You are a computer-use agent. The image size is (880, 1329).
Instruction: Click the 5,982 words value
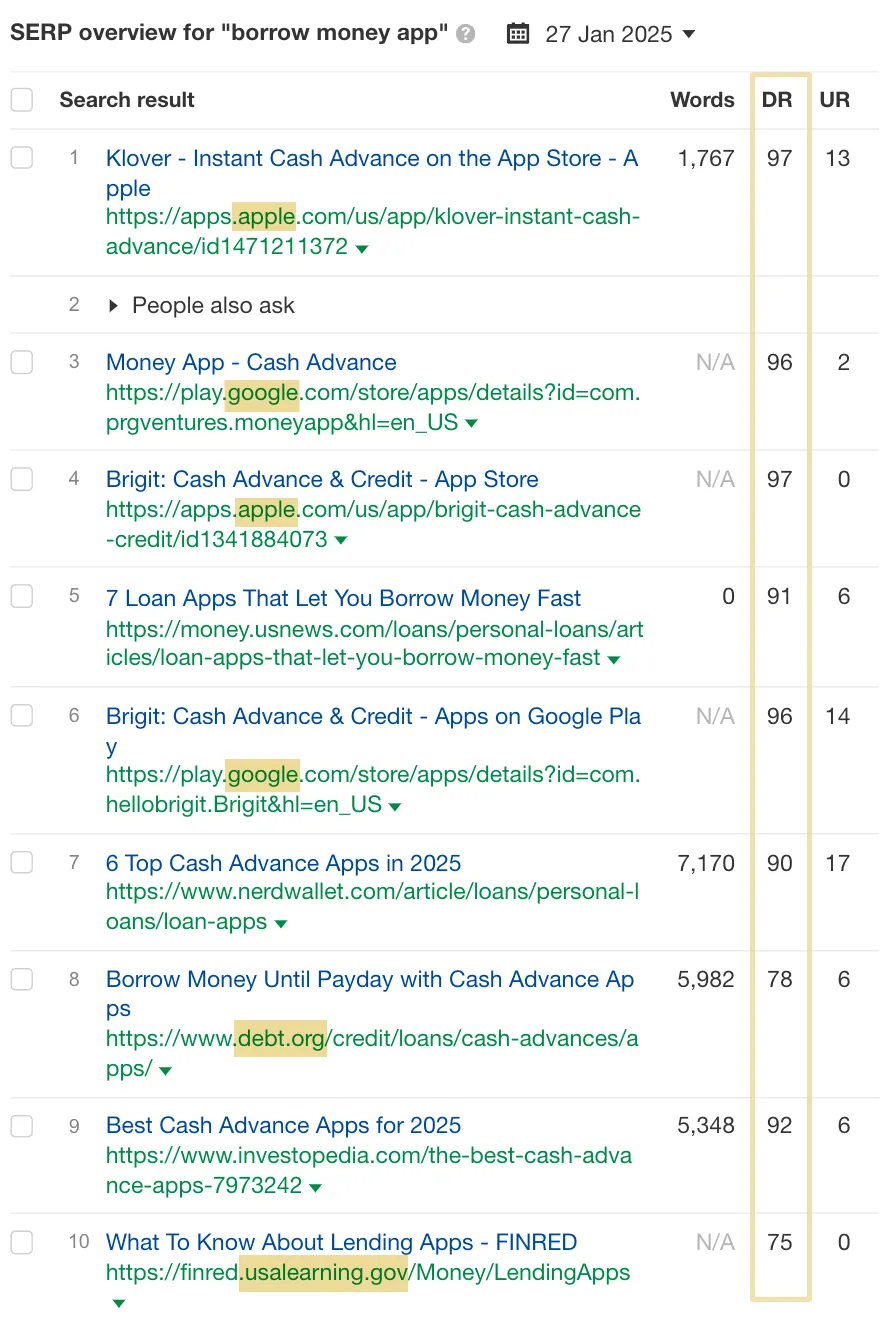[706, 980]
